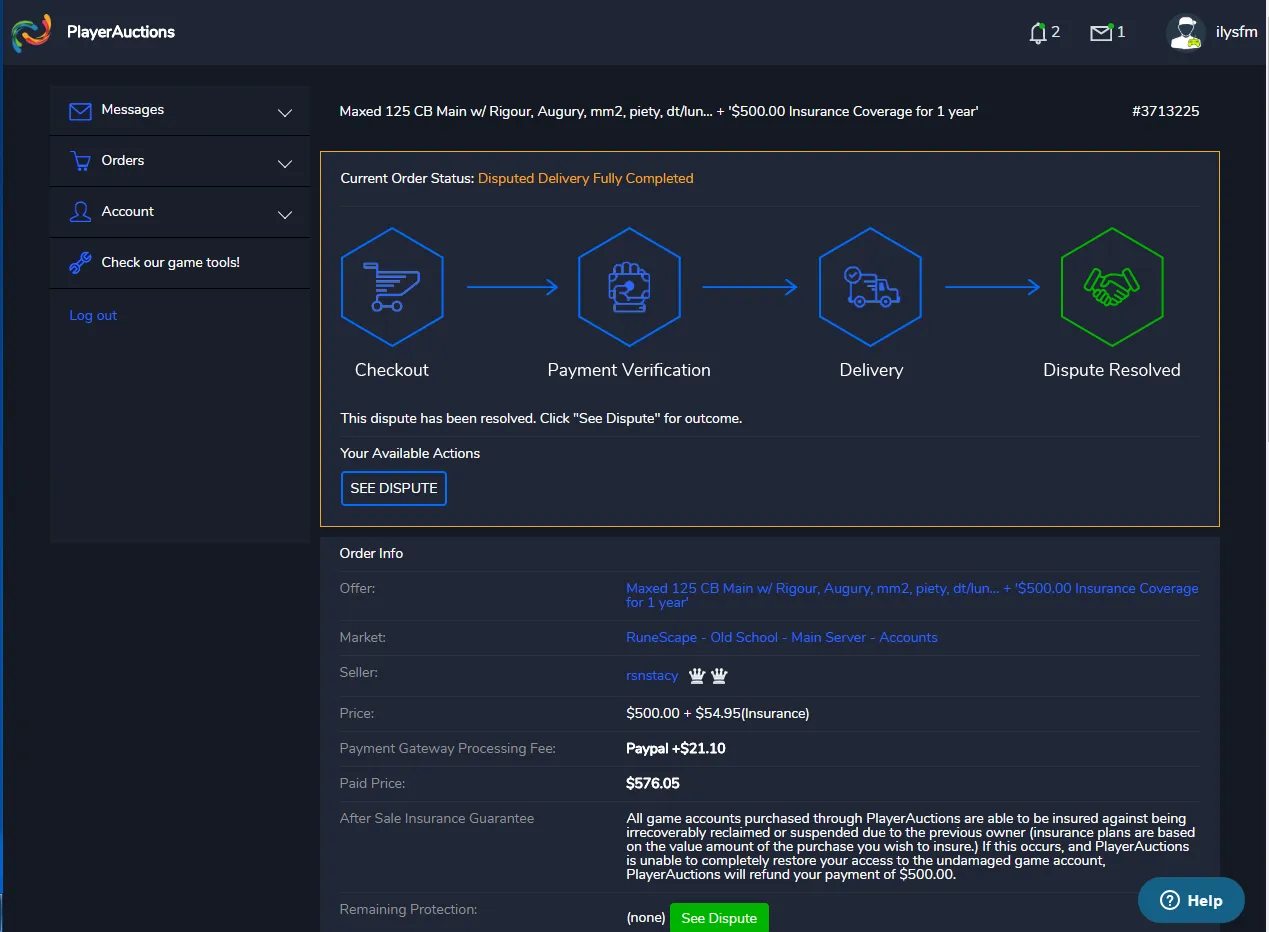
Task: Click order number #3713225
Action: pos(1166,111)
